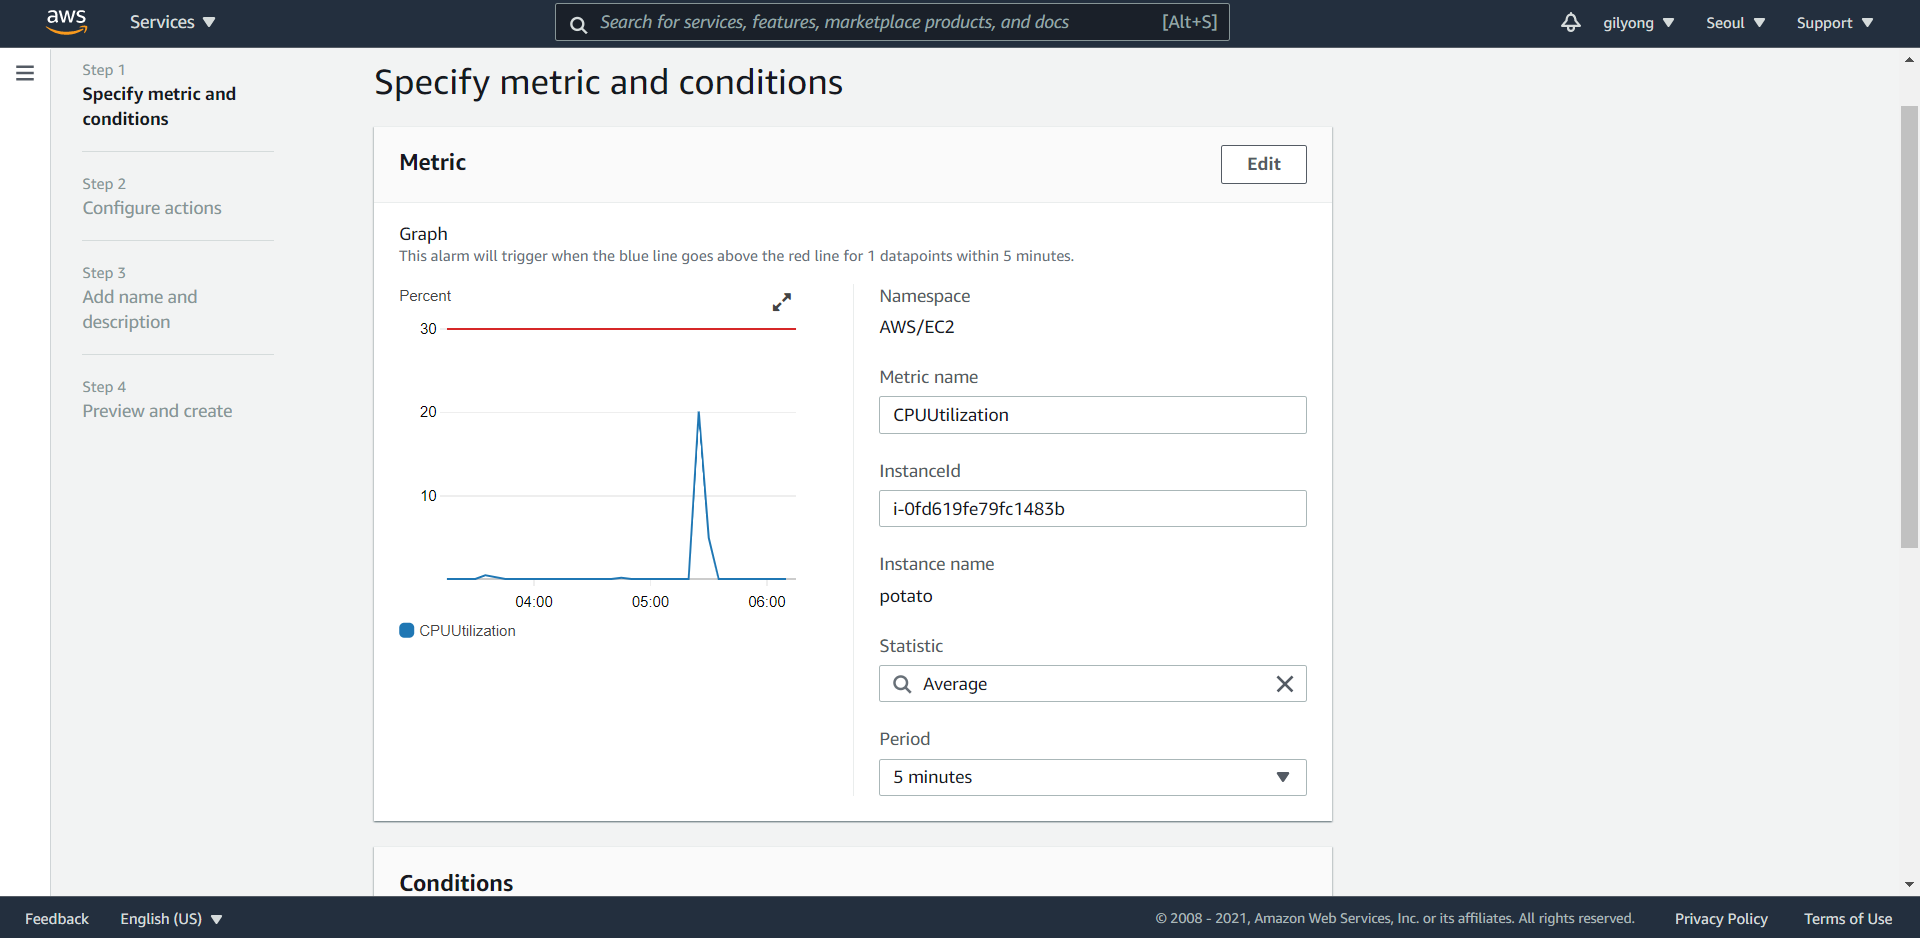The height and width of the screenshot is (938, 1920).
Task: Toggle the hamburger navigation menu
Action: 25,73
